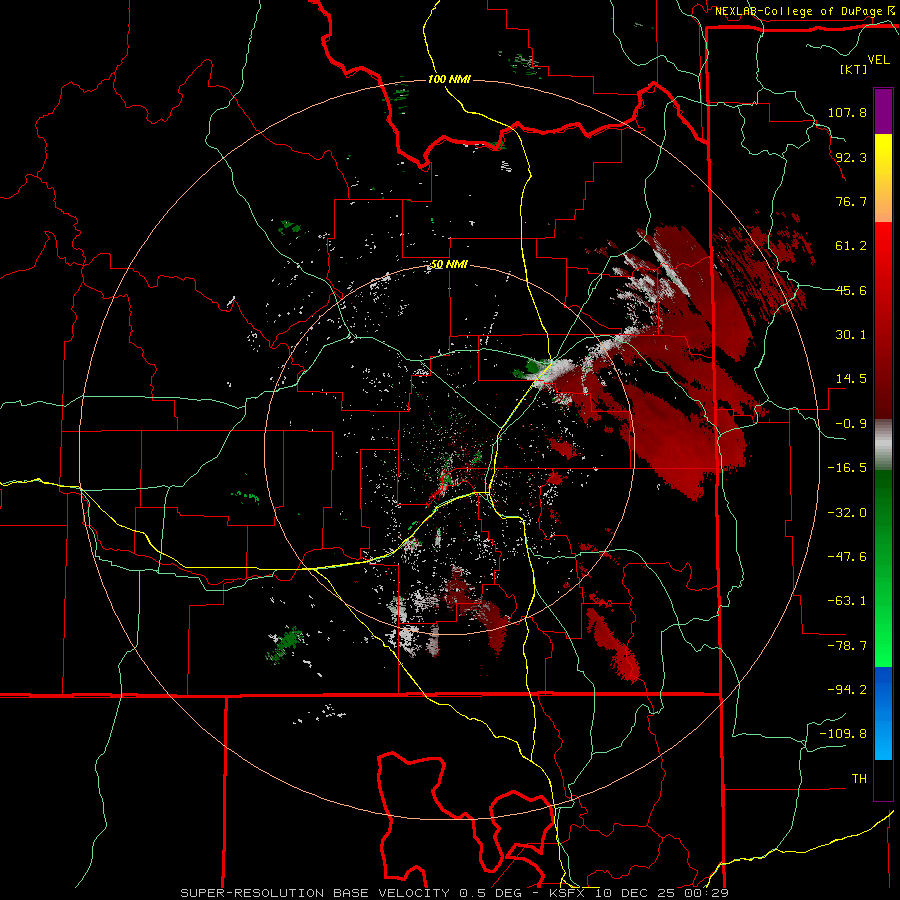Click the 30.1 legend value
This screenshot has height=900, width=900.
point(851,335)
